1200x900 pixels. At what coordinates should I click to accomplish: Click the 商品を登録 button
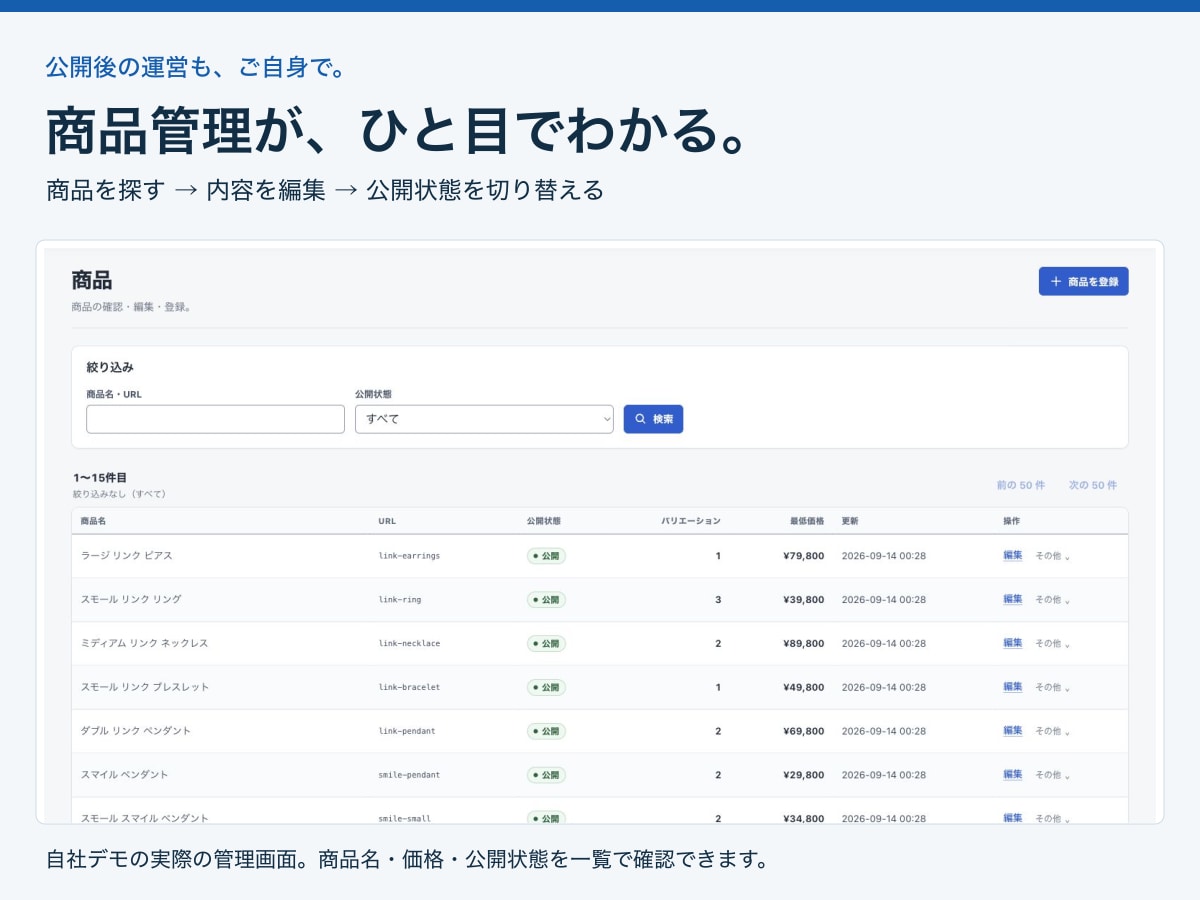[1084, 282]
